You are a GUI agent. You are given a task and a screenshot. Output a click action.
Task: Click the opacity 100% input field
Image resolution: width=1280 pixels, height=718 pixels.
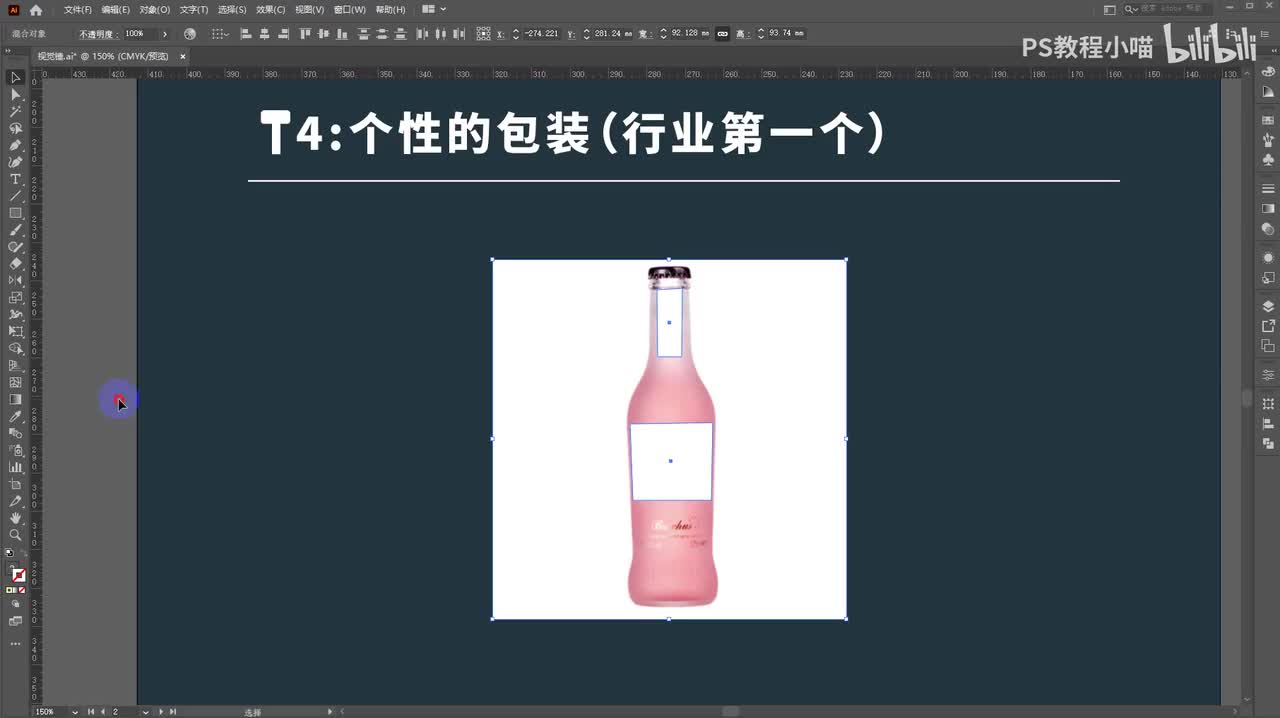[x=139, y=34]
